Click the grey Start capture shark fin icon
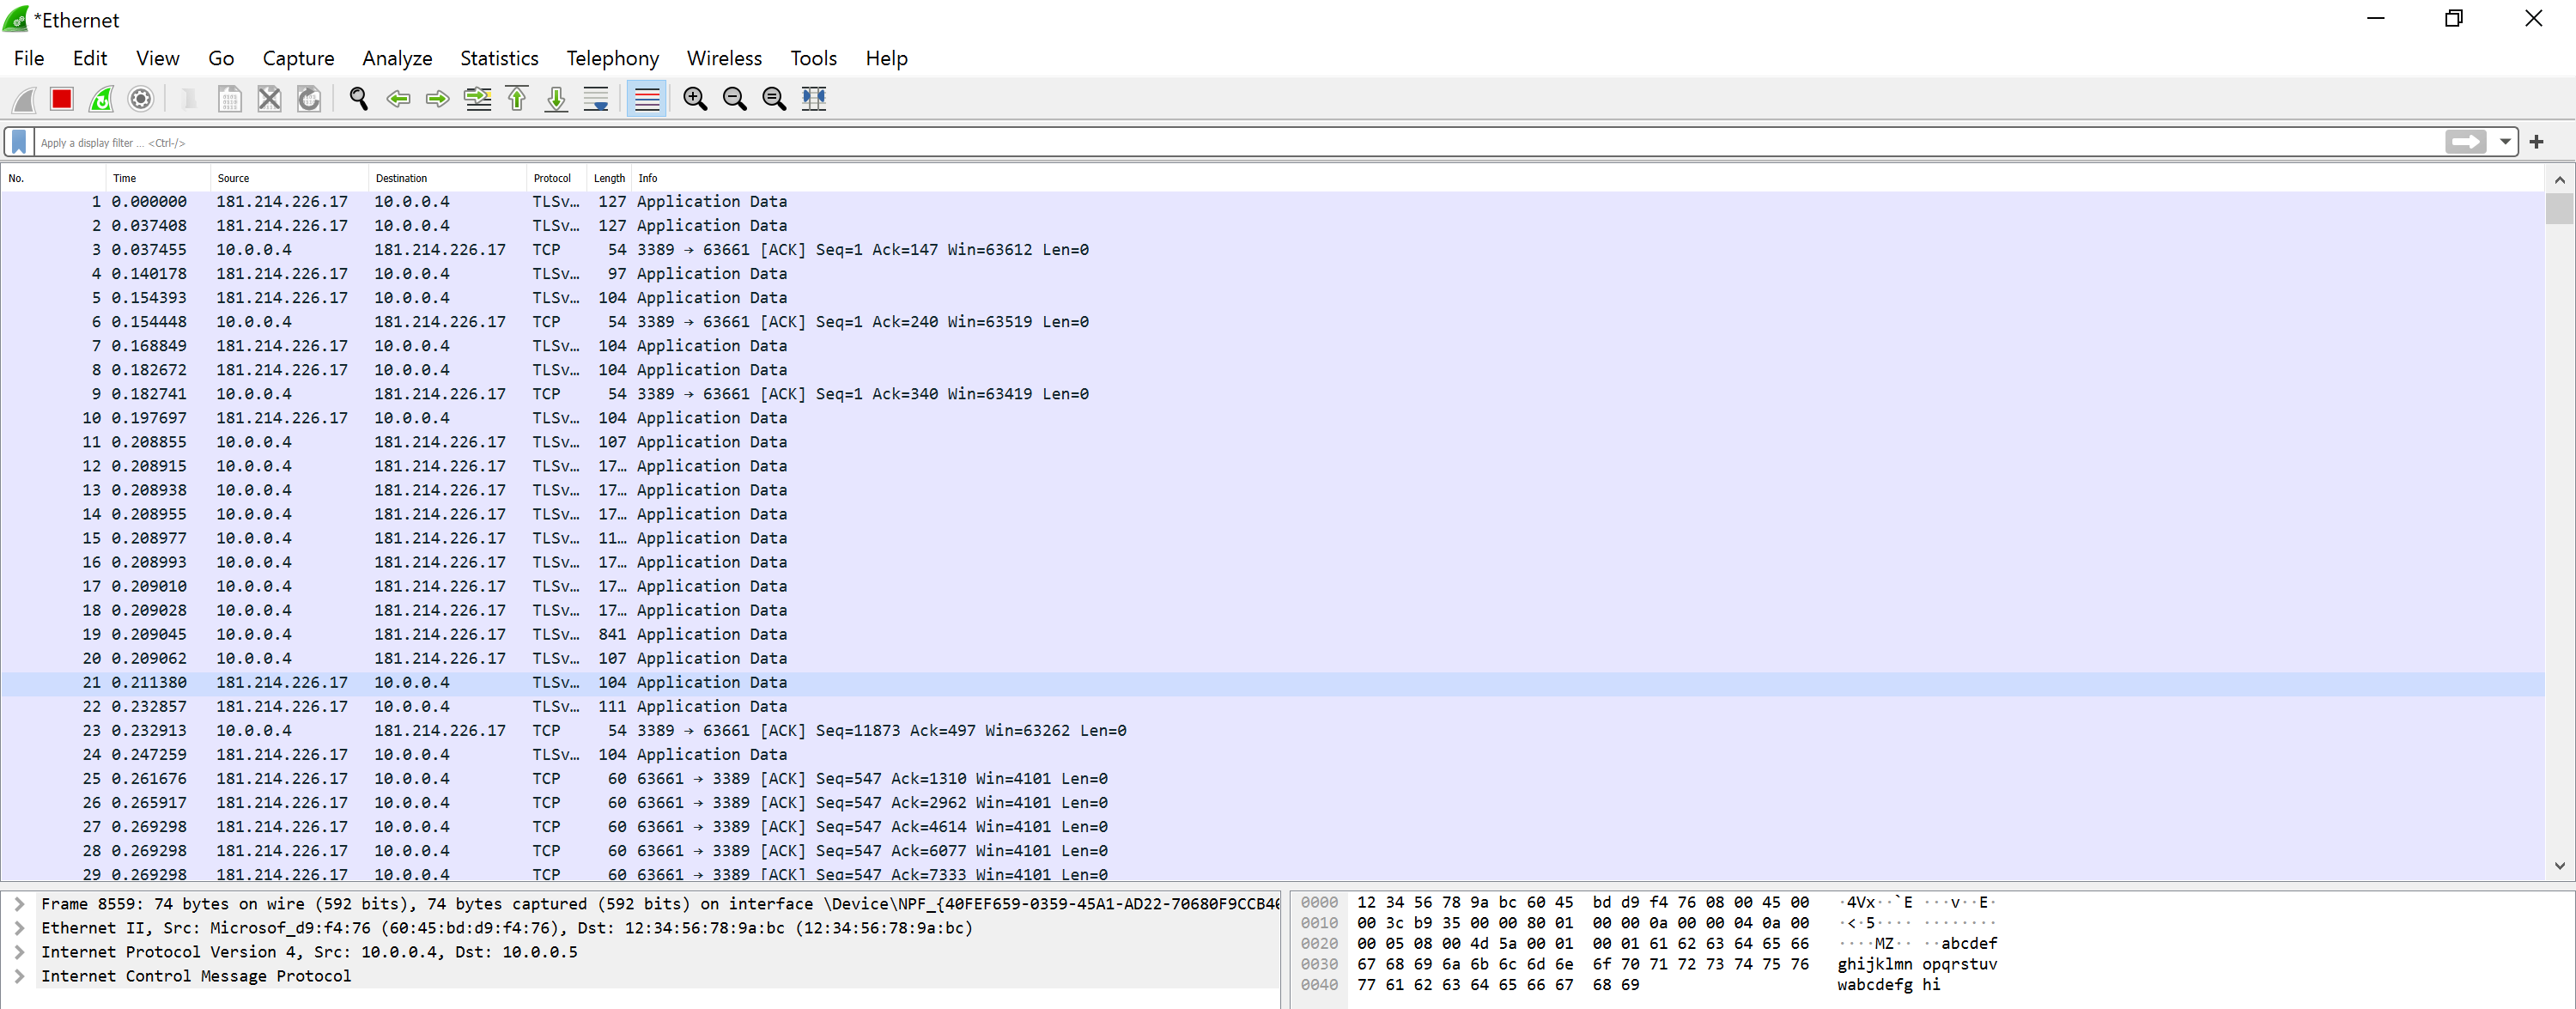Screen dimensions: 2576x1009 point(23,99)
